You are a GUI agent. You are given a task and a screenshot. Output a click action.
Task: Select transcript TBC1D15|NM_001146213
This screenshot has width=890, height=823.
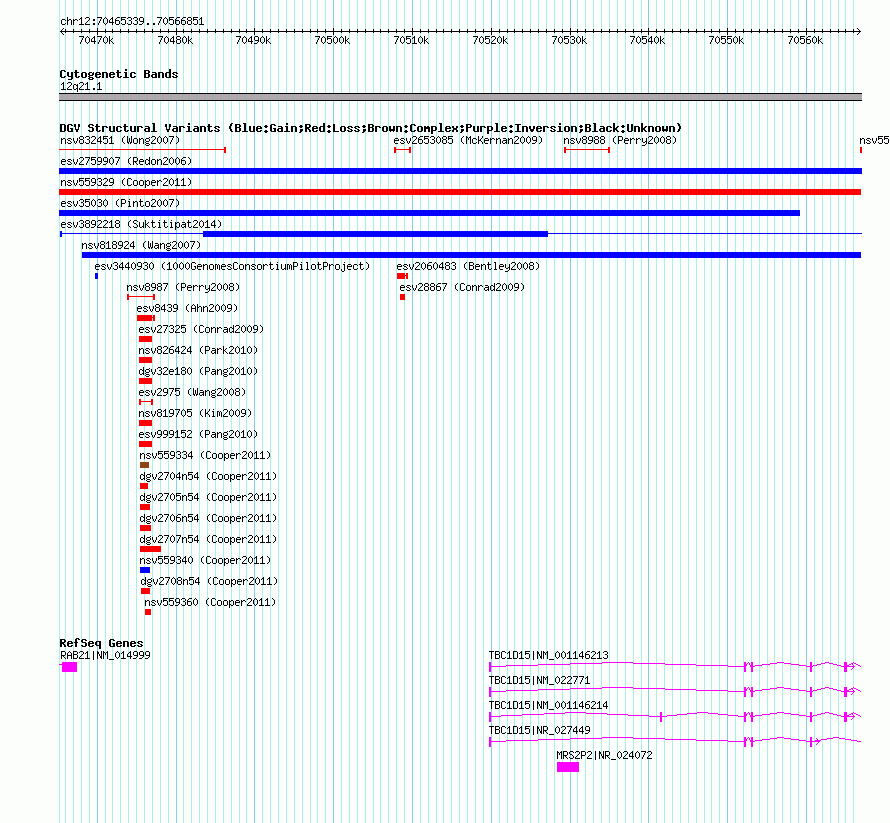tap(548, 655)
